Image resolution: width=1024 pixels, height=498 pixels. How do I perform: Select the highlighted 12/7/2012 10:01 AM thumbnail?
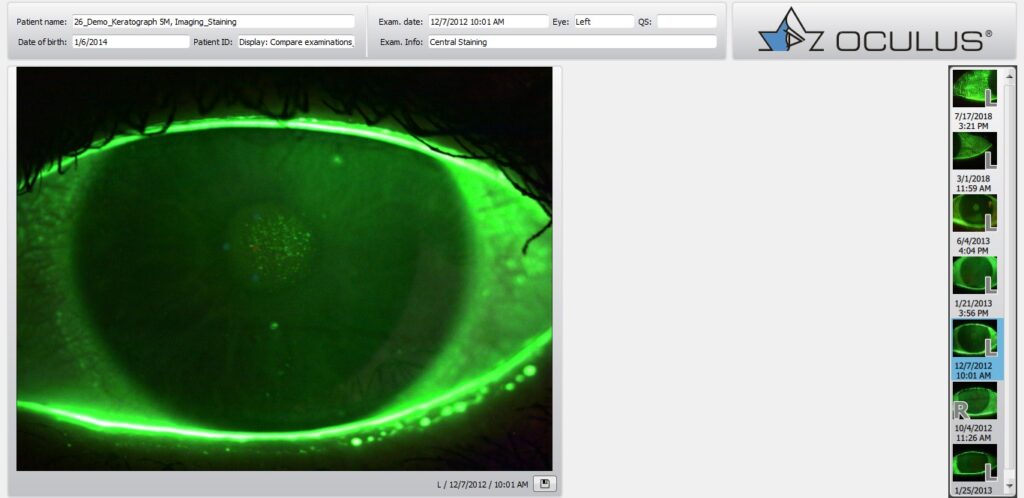tap(974, 339)
